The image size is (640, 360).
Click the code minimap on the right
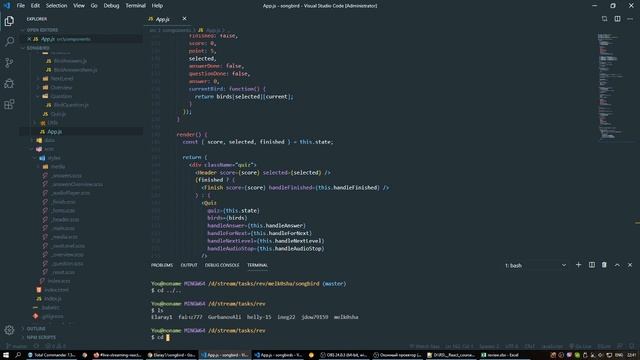coord(610,87)
